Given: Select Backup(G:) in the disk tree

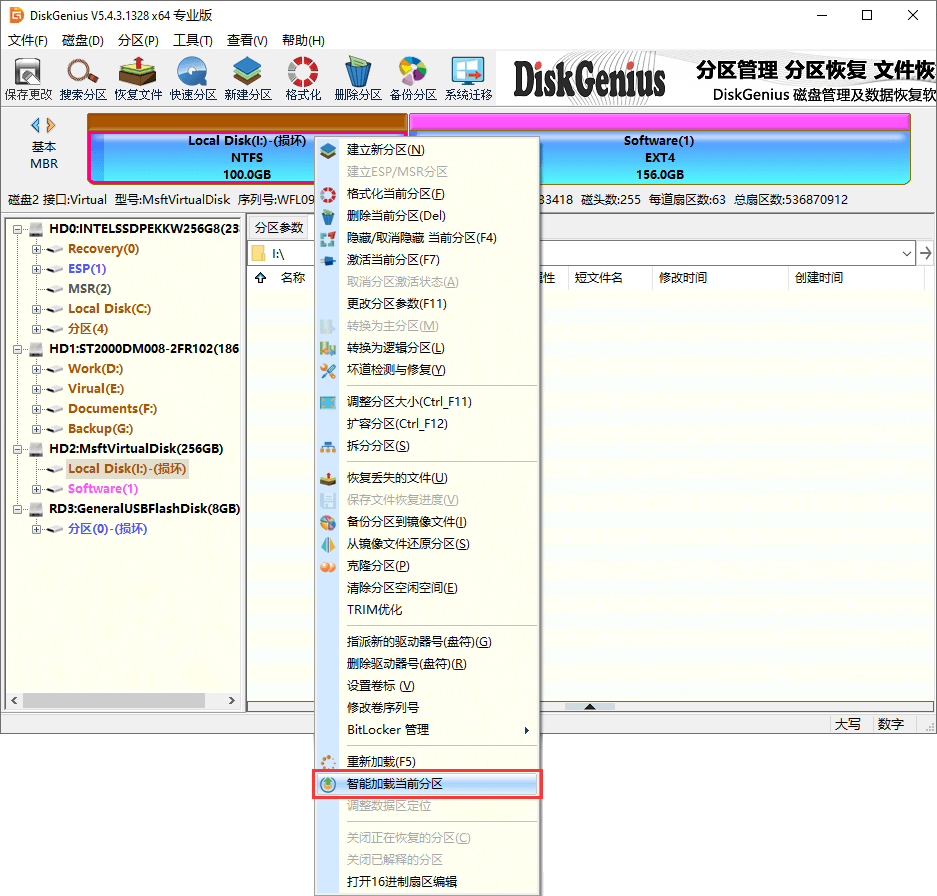Looking at the screenshot, I should [100, 429].
